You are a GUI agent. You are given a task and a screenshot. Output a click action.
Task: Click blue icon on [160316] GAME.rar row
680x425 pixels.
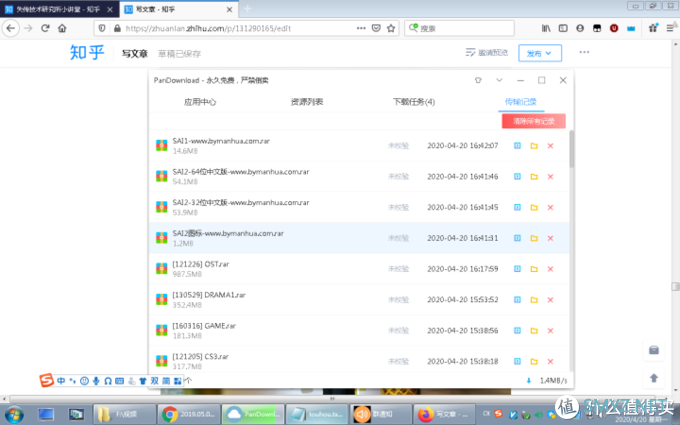(x=517, y=330)
